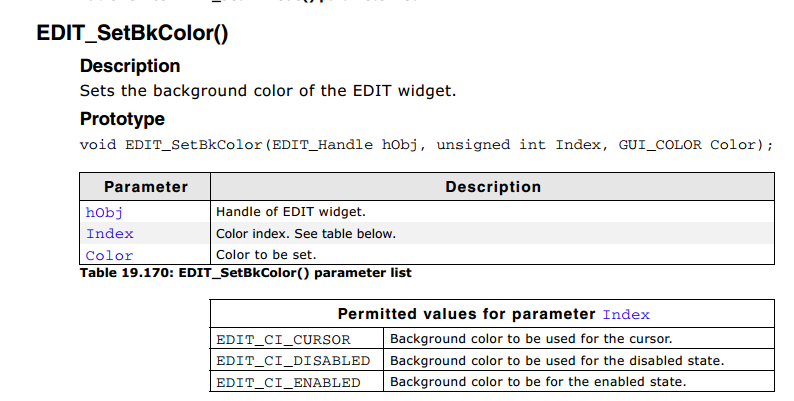The image size is (794, 401).
Task: Click 'Color index. See table below.' text
Action: [306, 234]
